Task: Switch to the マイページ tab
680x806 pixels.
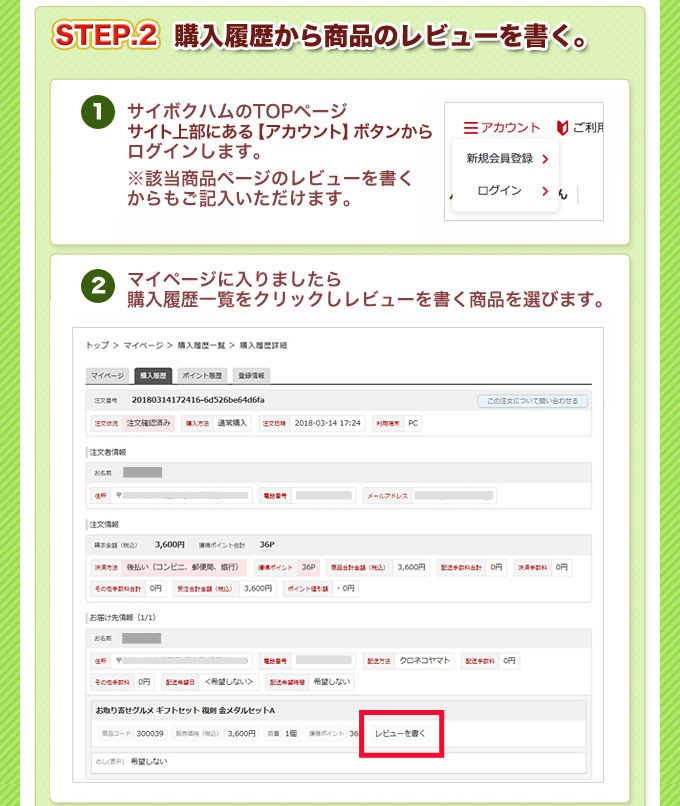Action: point(107,376)
